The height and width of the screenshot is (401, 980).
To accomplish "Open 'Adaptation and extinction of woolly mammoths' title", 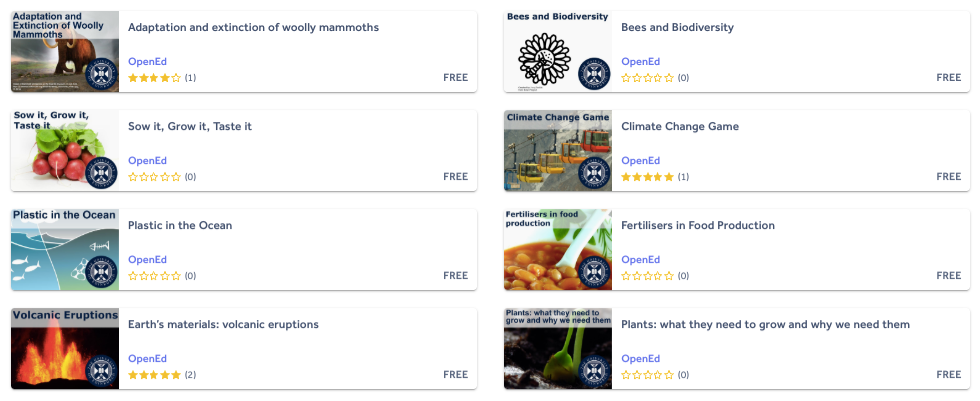I will coord(253,27).
